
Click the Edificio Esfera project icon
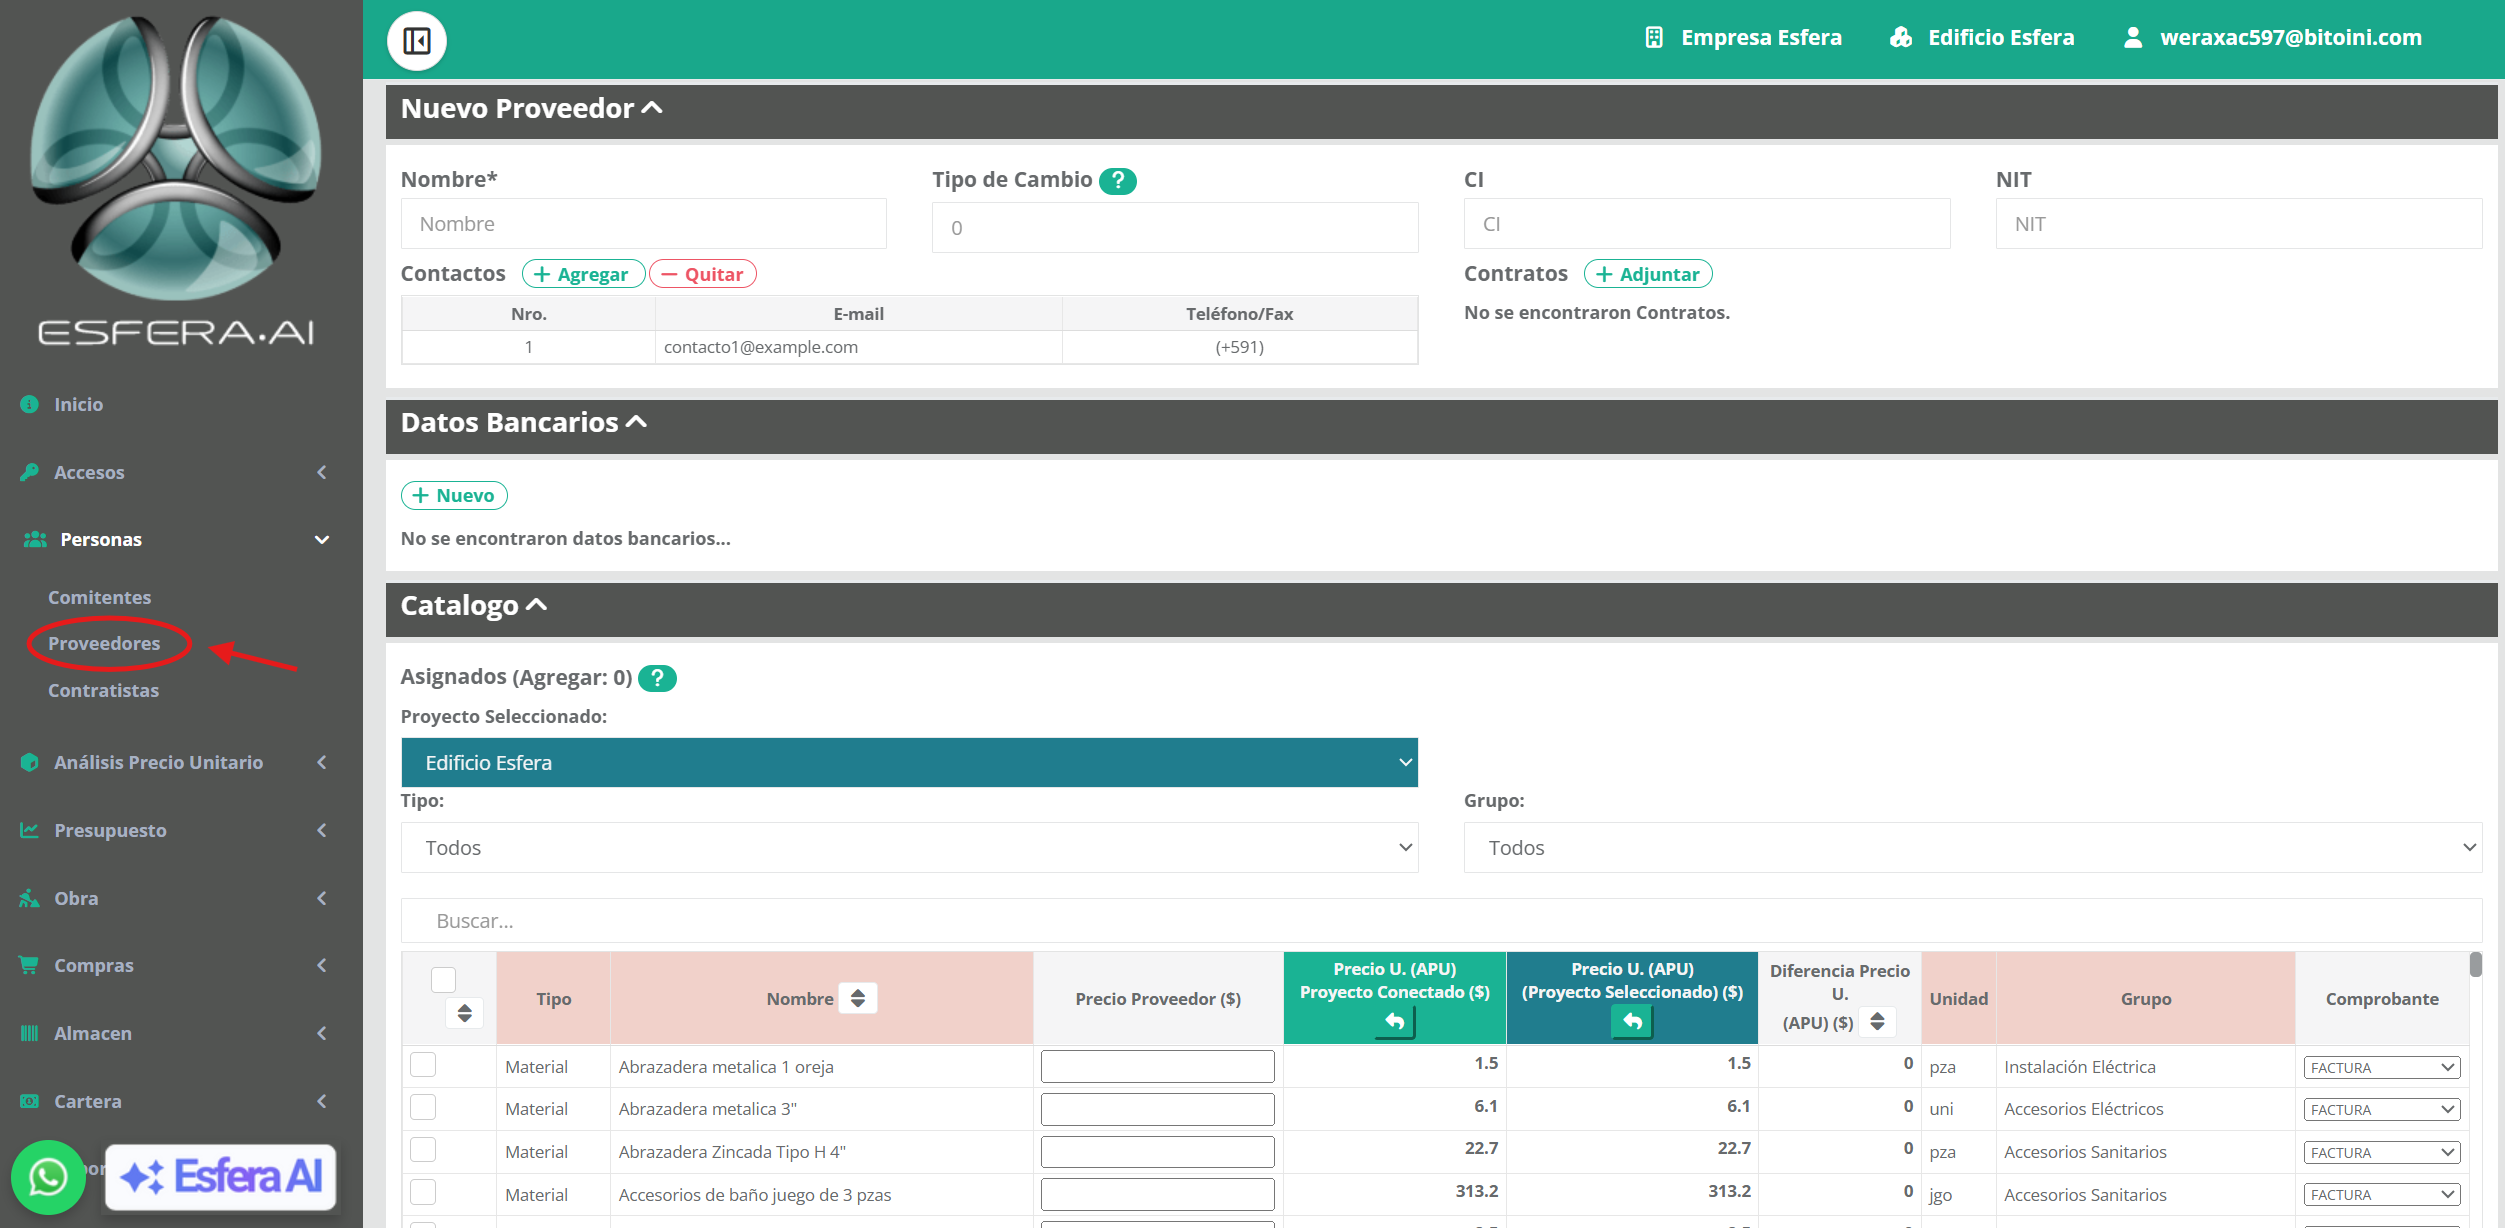(x=1901, y=38)
